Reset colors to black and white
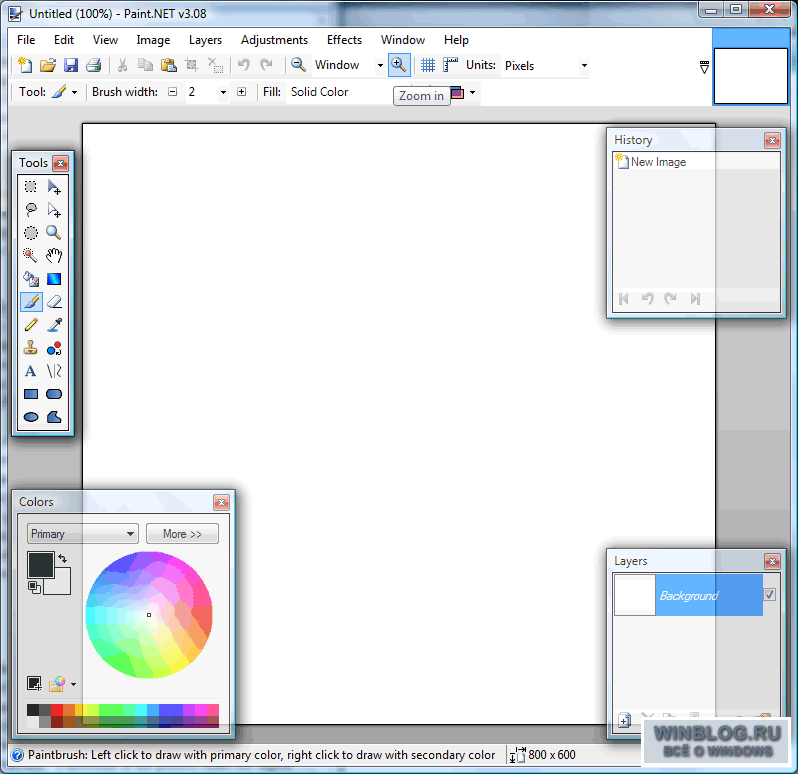798x774 pixels. point(34,587)
